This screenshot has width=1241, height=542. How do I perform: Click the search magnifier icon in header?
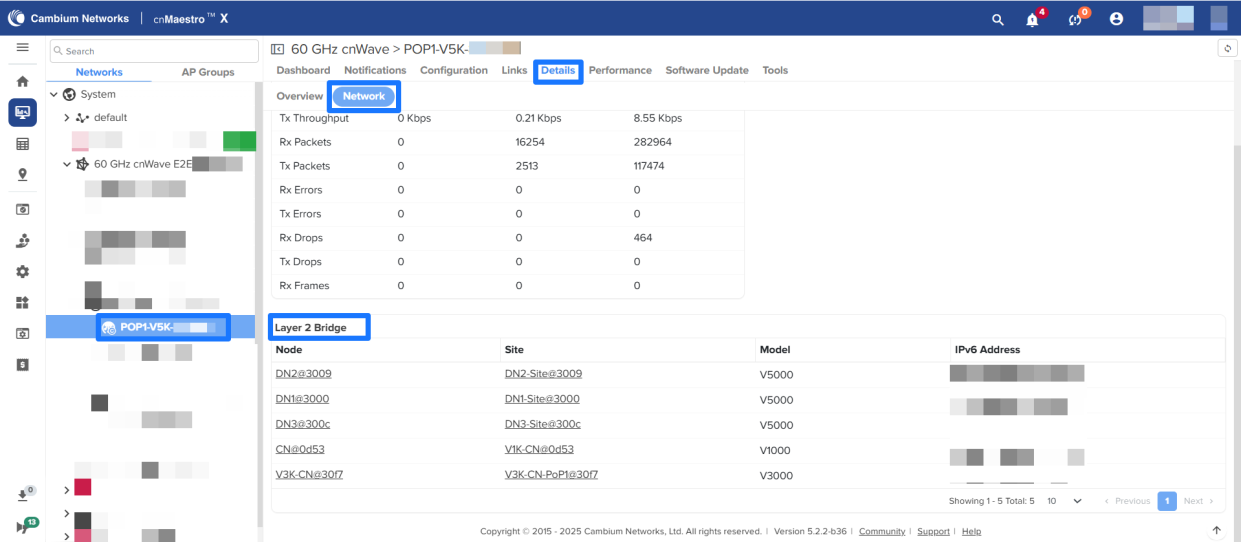coord(997,19)
